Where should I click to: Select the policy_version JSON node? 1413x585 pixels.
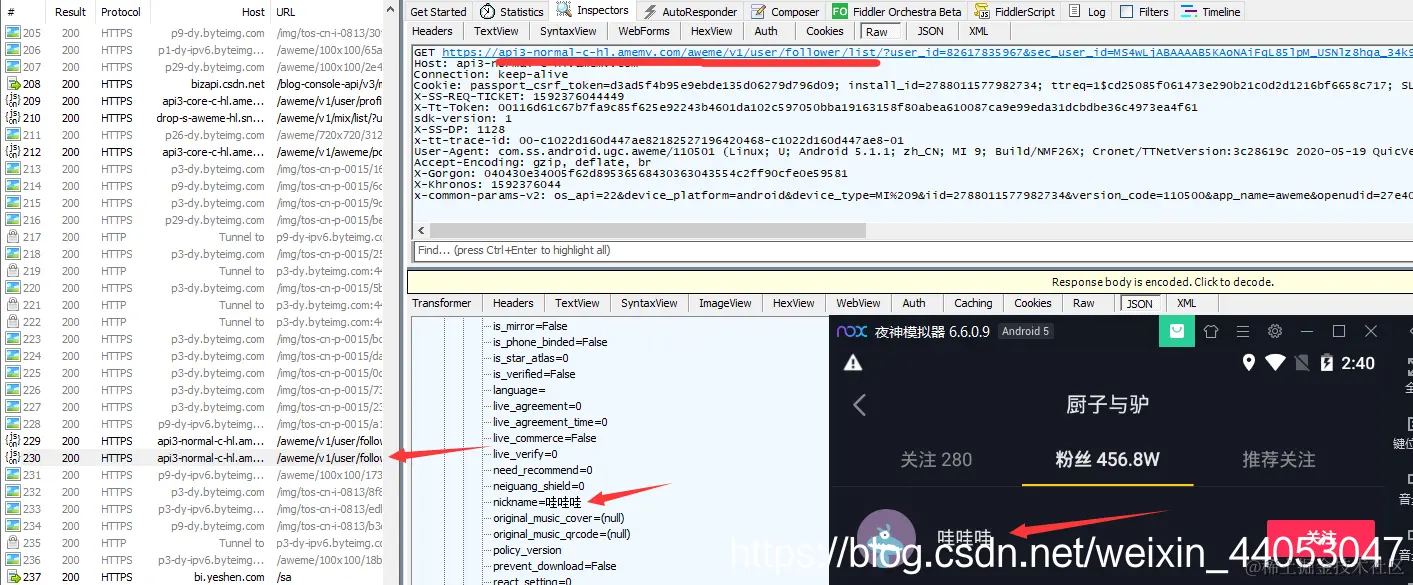click(x=527, y=550)
